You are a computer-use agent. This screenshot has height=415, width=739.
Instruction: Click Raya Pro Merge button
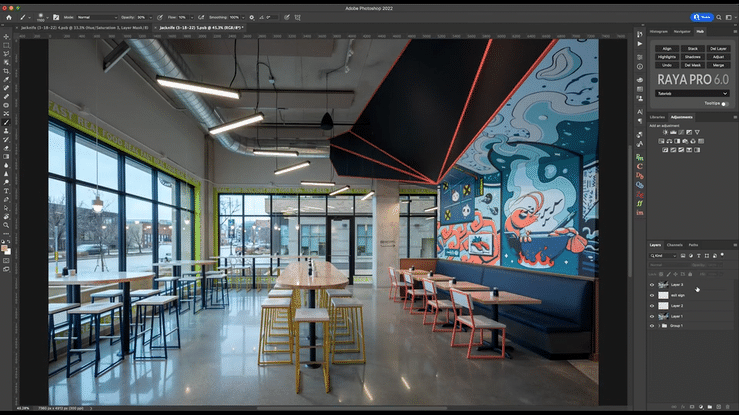[718, 65]
